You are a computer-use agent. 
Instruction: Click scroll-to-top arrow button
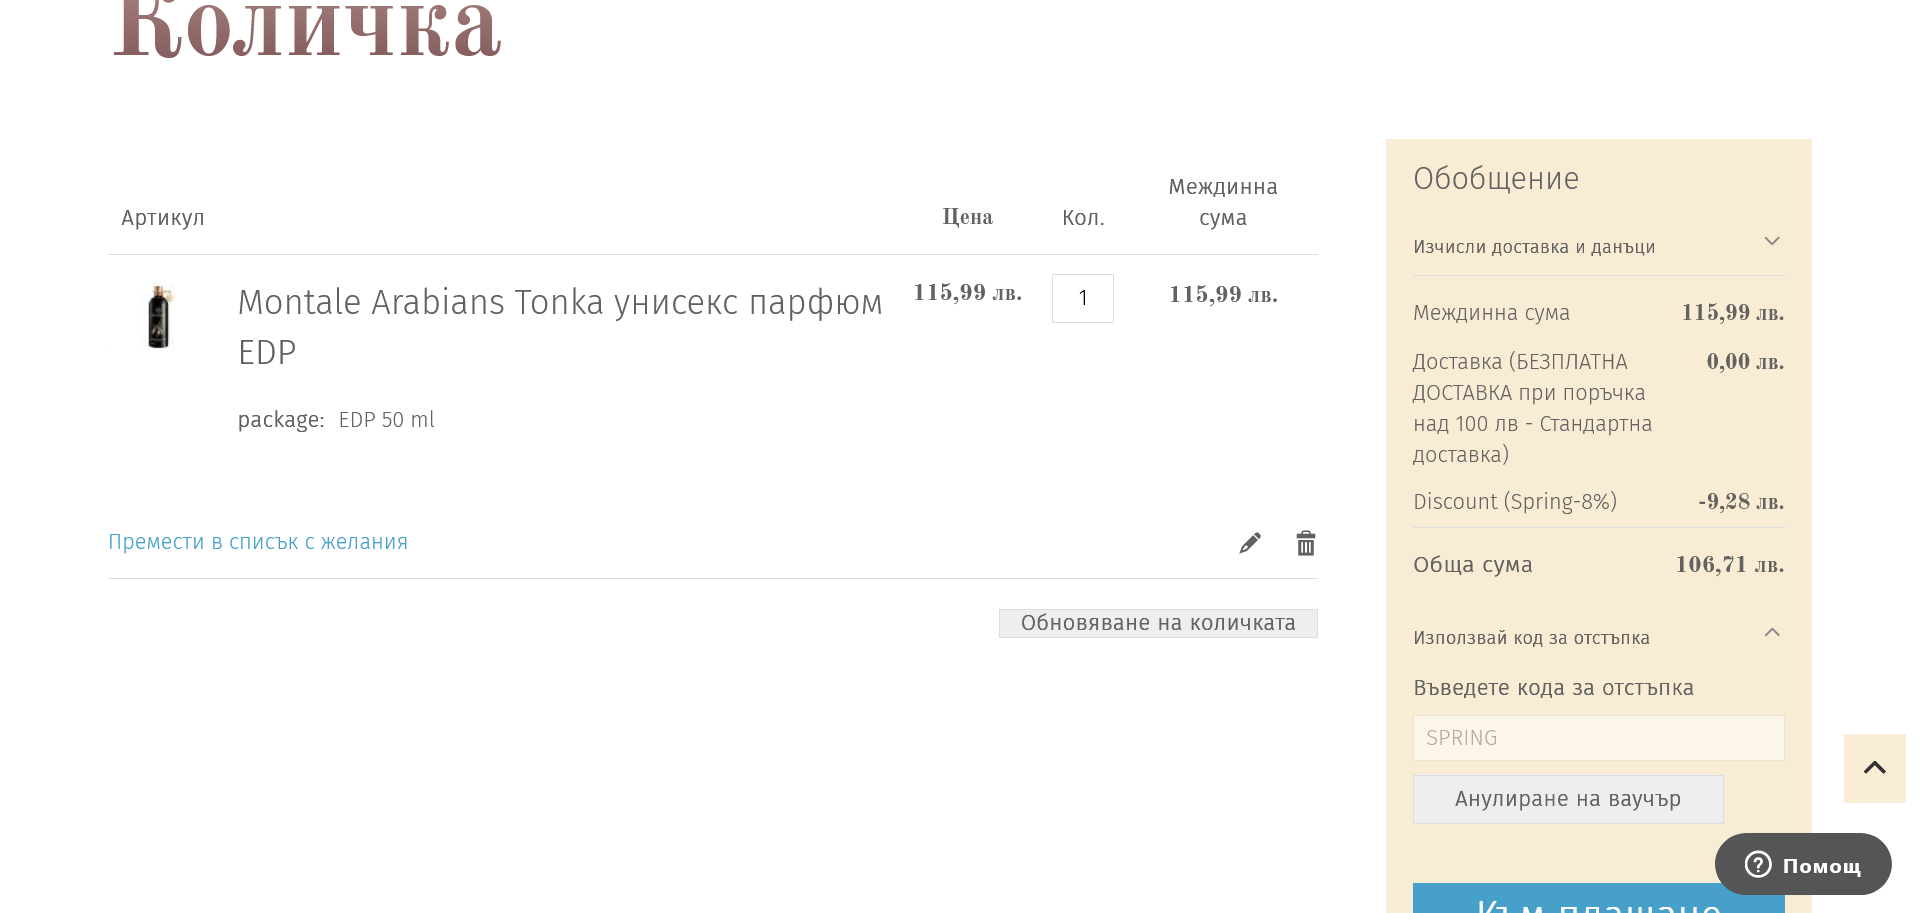tap(1875, 768)
